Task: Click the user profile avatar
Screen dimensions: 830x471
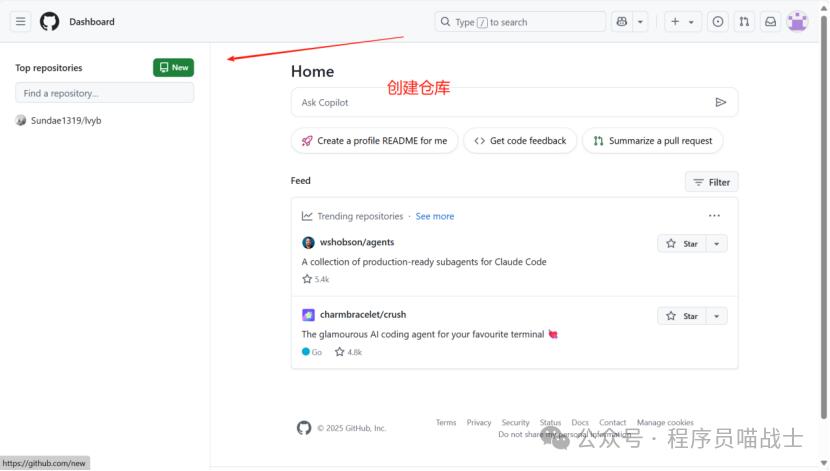Action: click(797, 22)
